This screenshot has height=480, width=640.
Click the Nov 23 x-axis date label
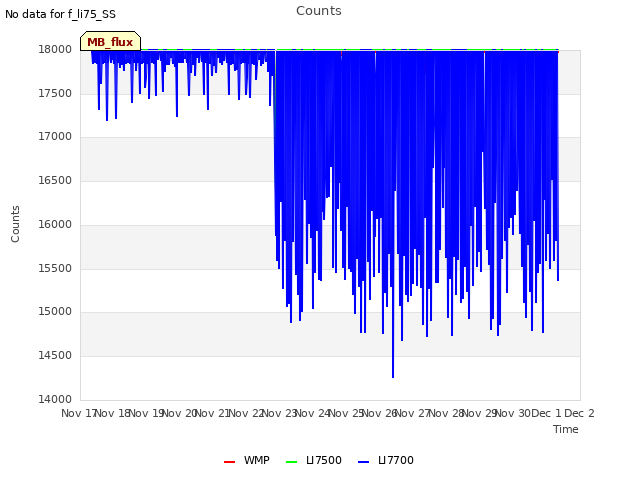point(280,413)
